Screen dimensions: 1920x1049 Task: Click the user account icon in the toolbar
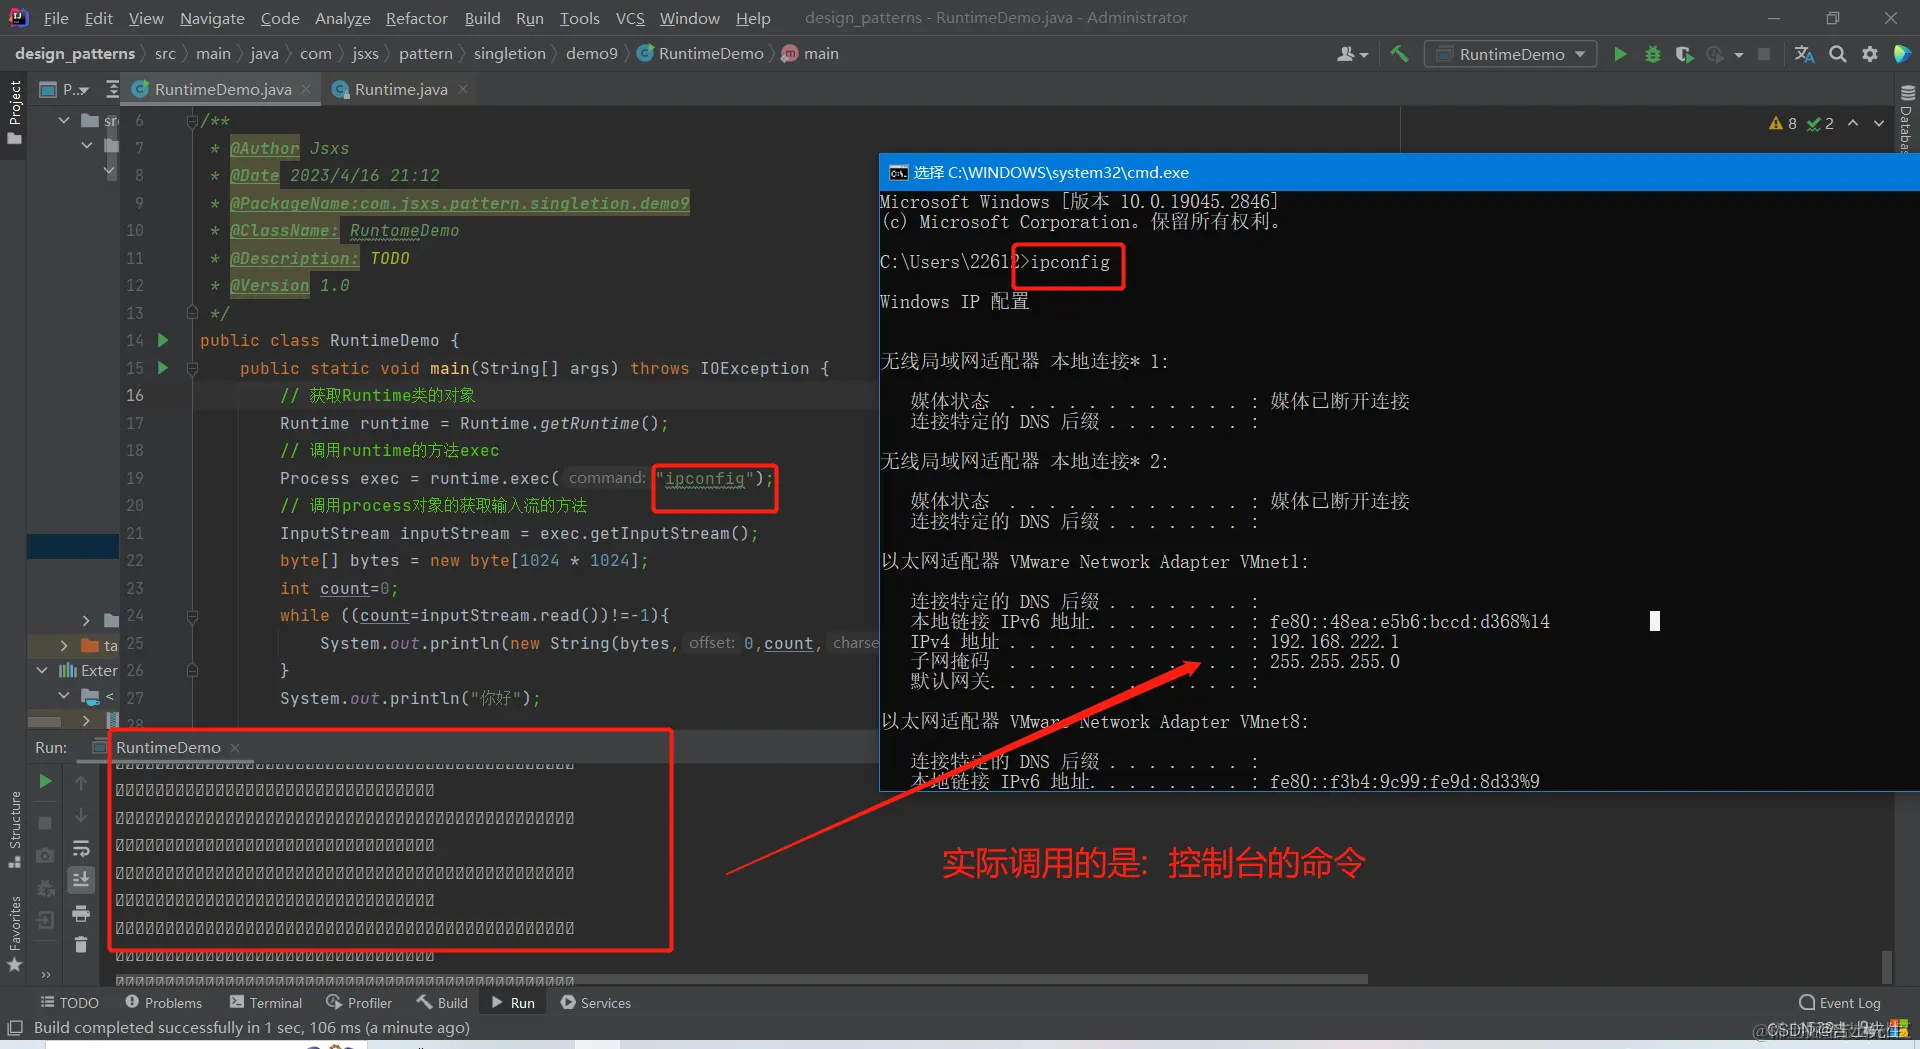coord(1351,54)
